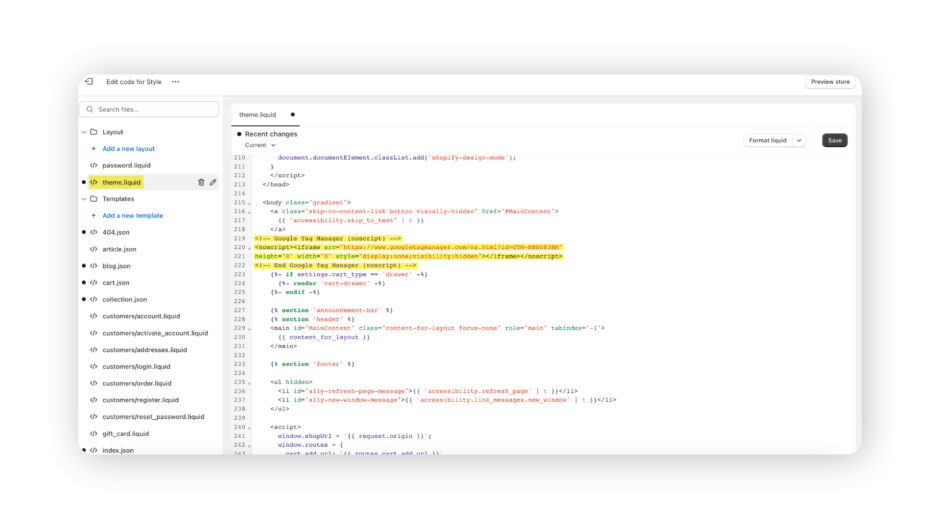The height and width of the screenshot is (529, 940).
Task: Click the Recent changes label
Action: point(271,134)
